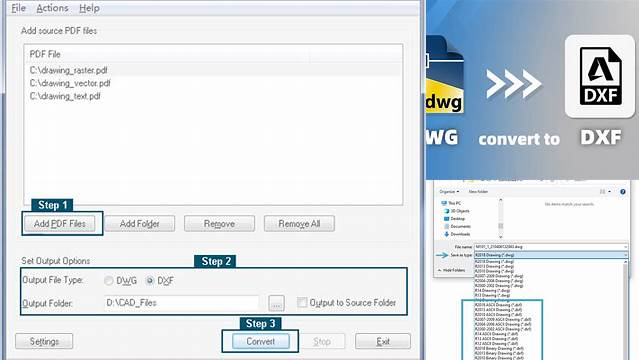
Task: Expand the Save as type dropdown
Action: click(x=551, y=255)
